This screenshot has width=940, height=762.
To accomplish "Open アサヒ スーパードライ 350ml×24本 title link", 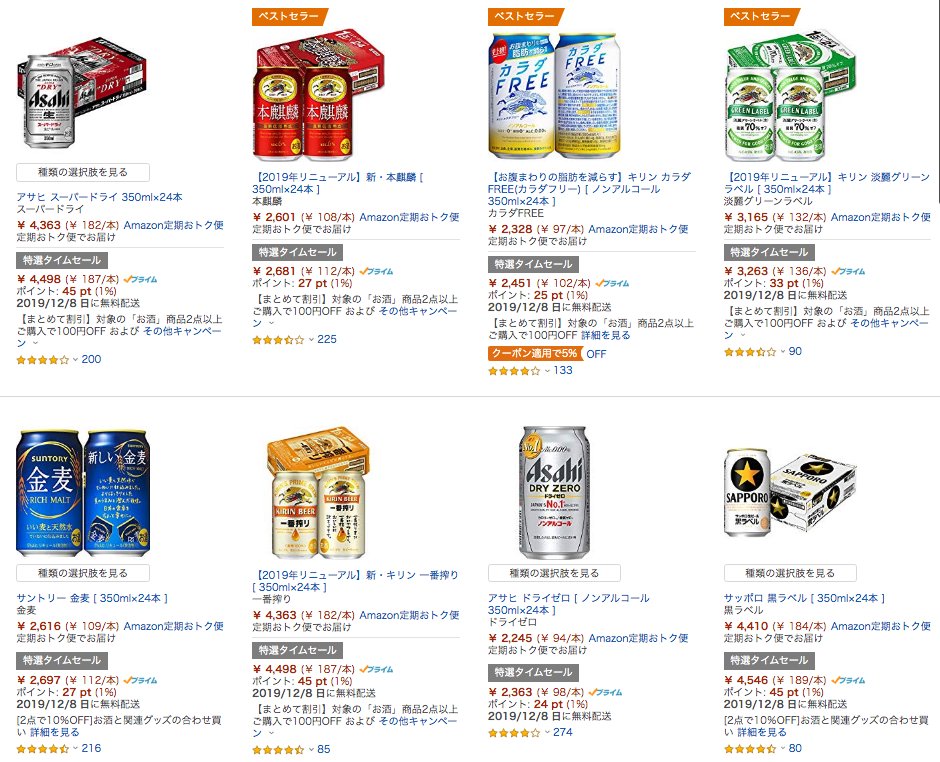I will pos(100,197).
